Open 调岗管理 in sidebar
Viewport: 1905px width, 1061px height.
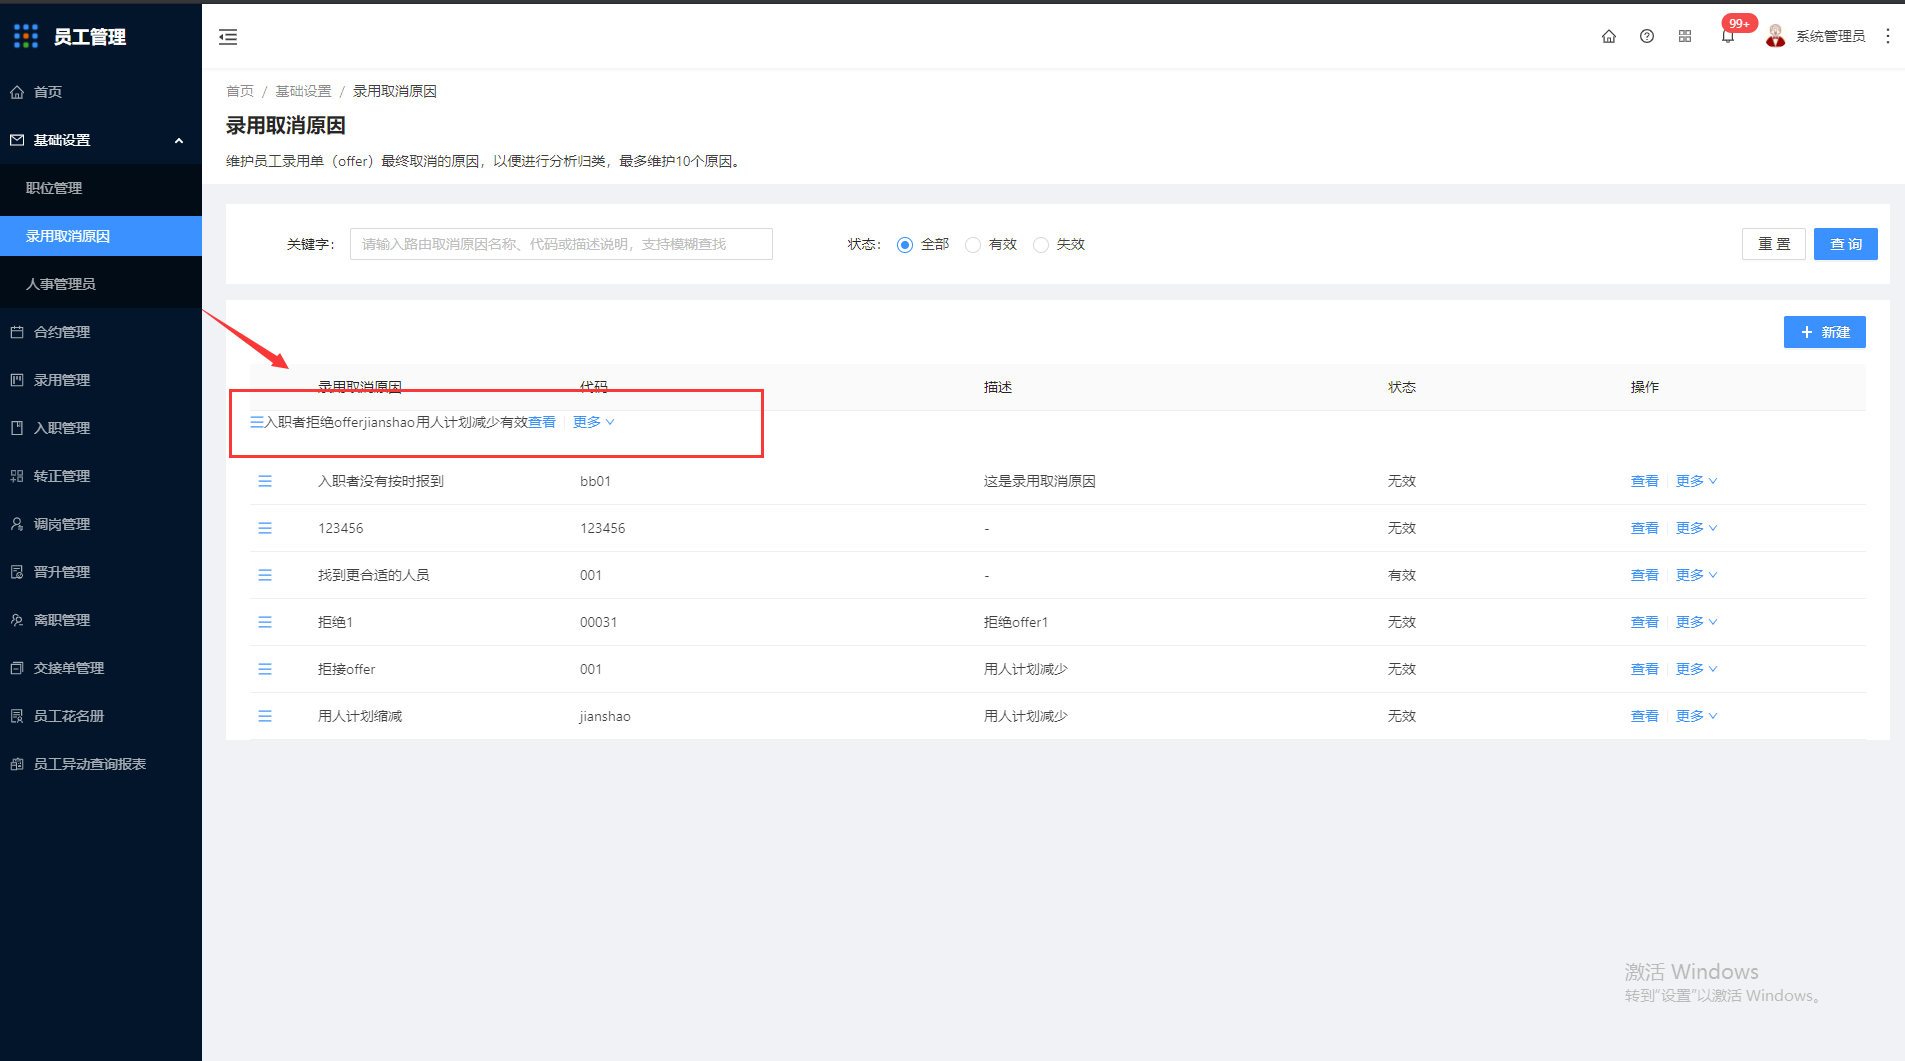pyautogui.click(x=101, y=524)
